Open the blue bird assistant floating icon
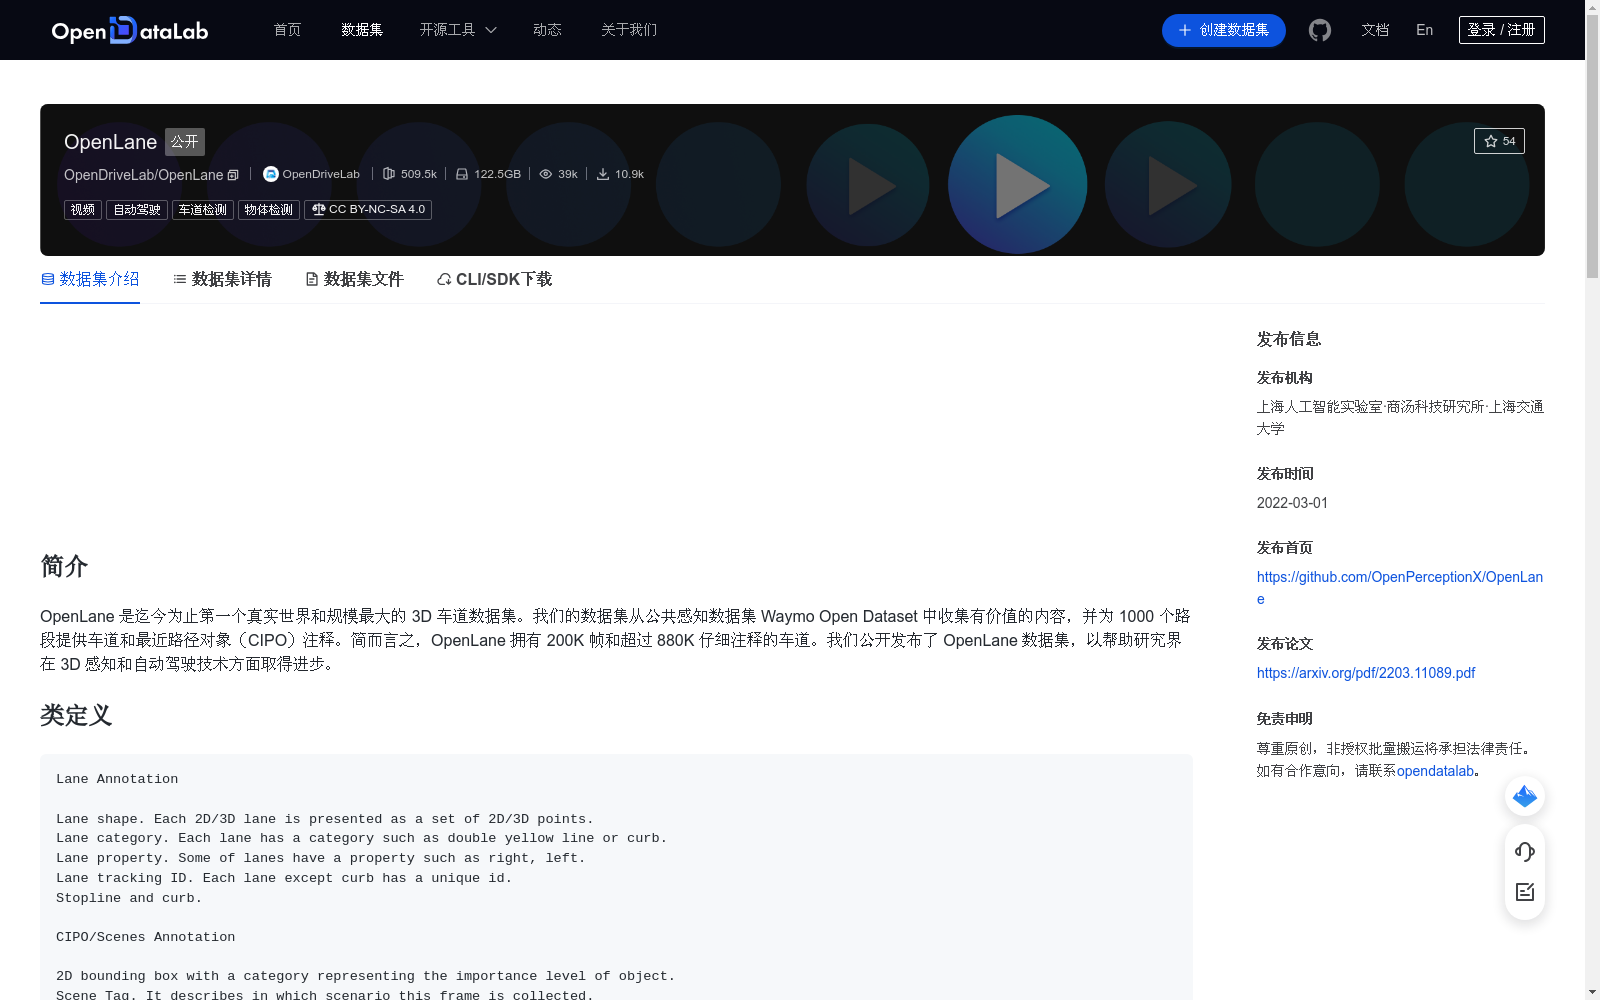Image resolution: width=1600 pixels, height=1000 pixels. [x=1525, y=796]
